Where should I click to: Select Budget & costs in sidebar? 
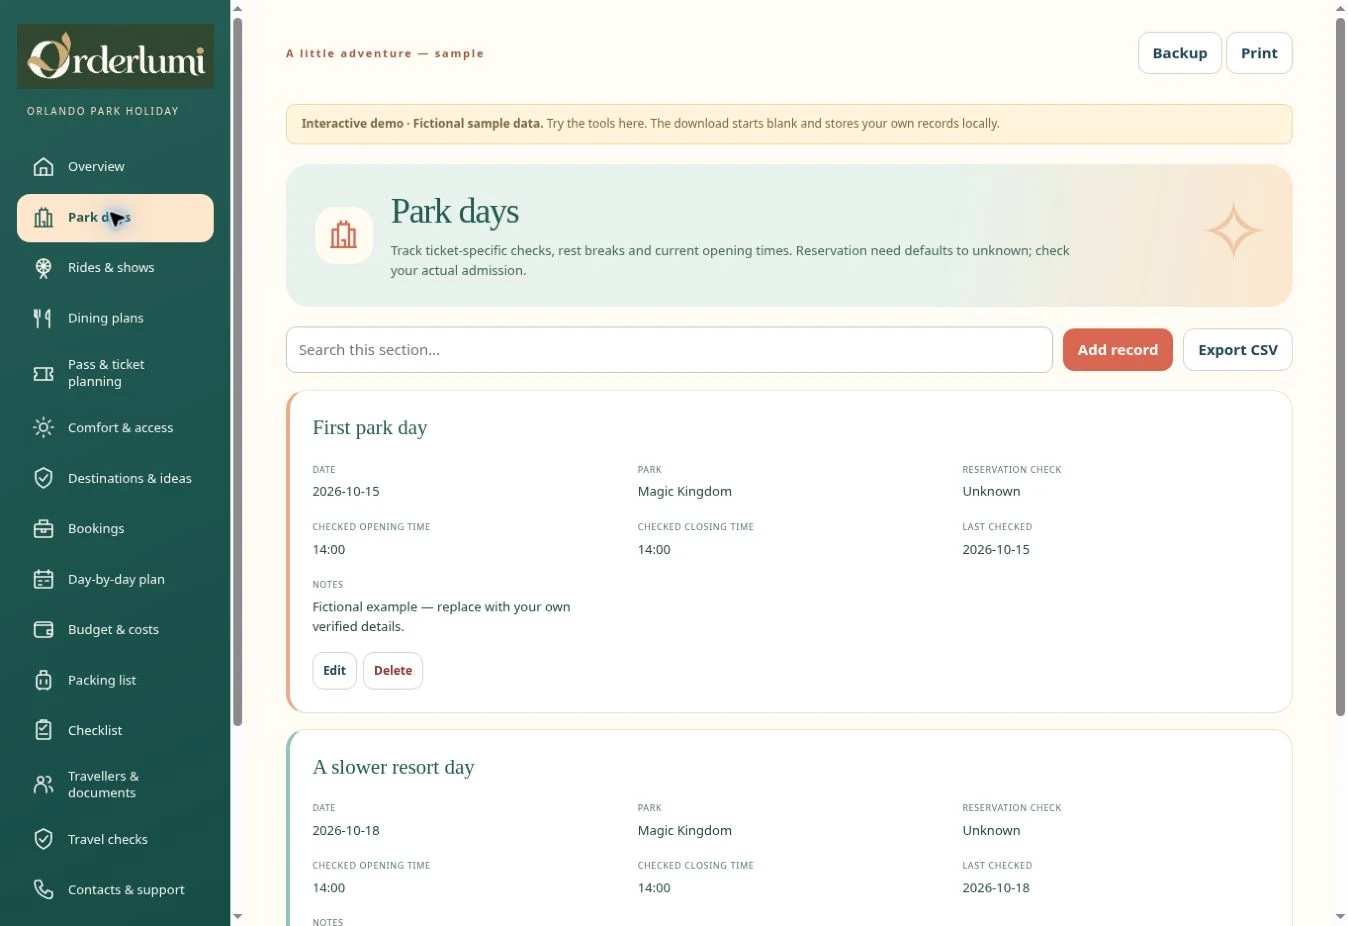tap(115, 629)
